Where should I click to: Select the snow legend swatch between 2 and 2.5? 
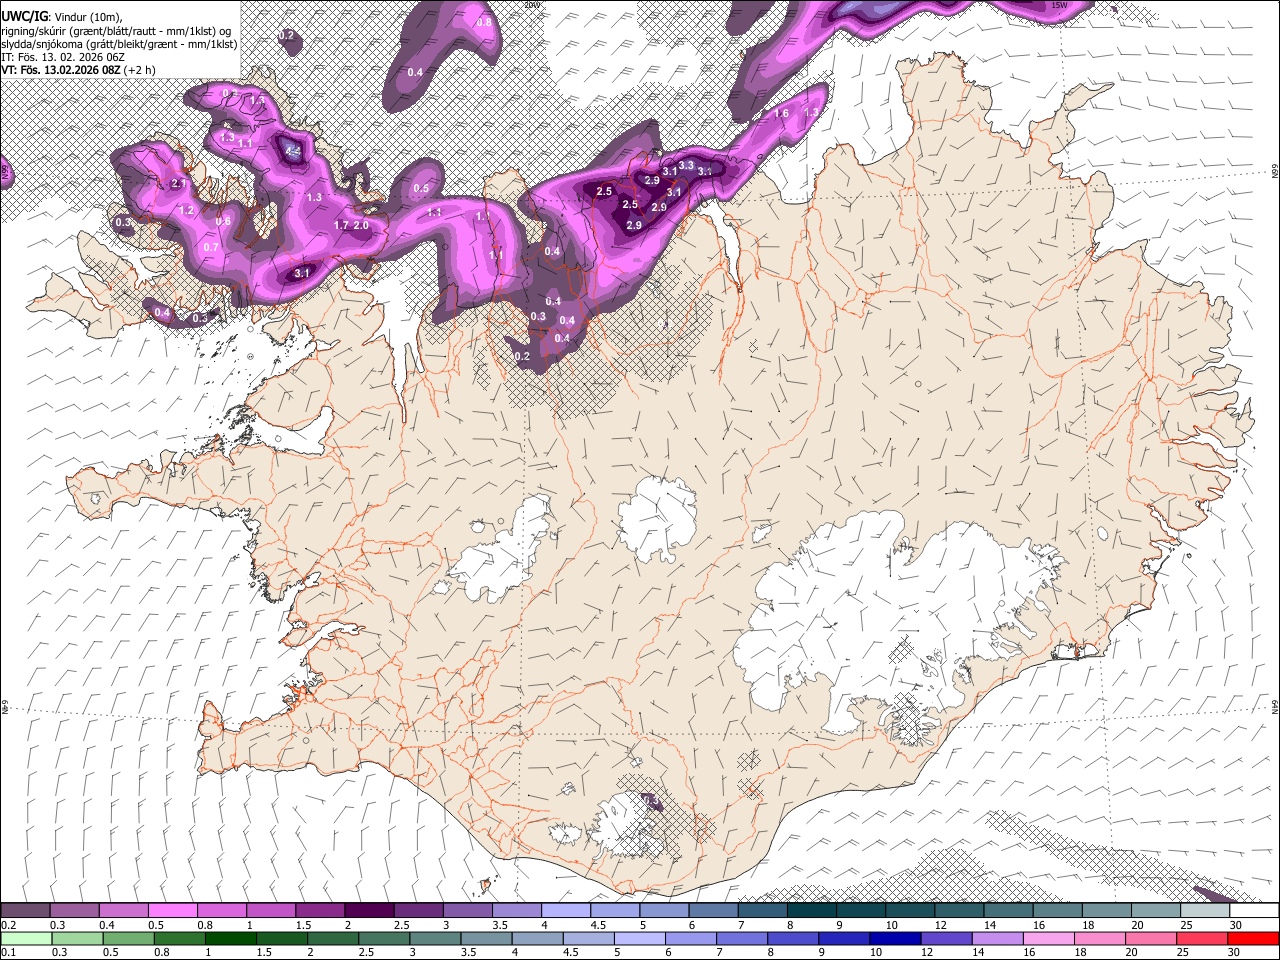(x=369, y=911)
